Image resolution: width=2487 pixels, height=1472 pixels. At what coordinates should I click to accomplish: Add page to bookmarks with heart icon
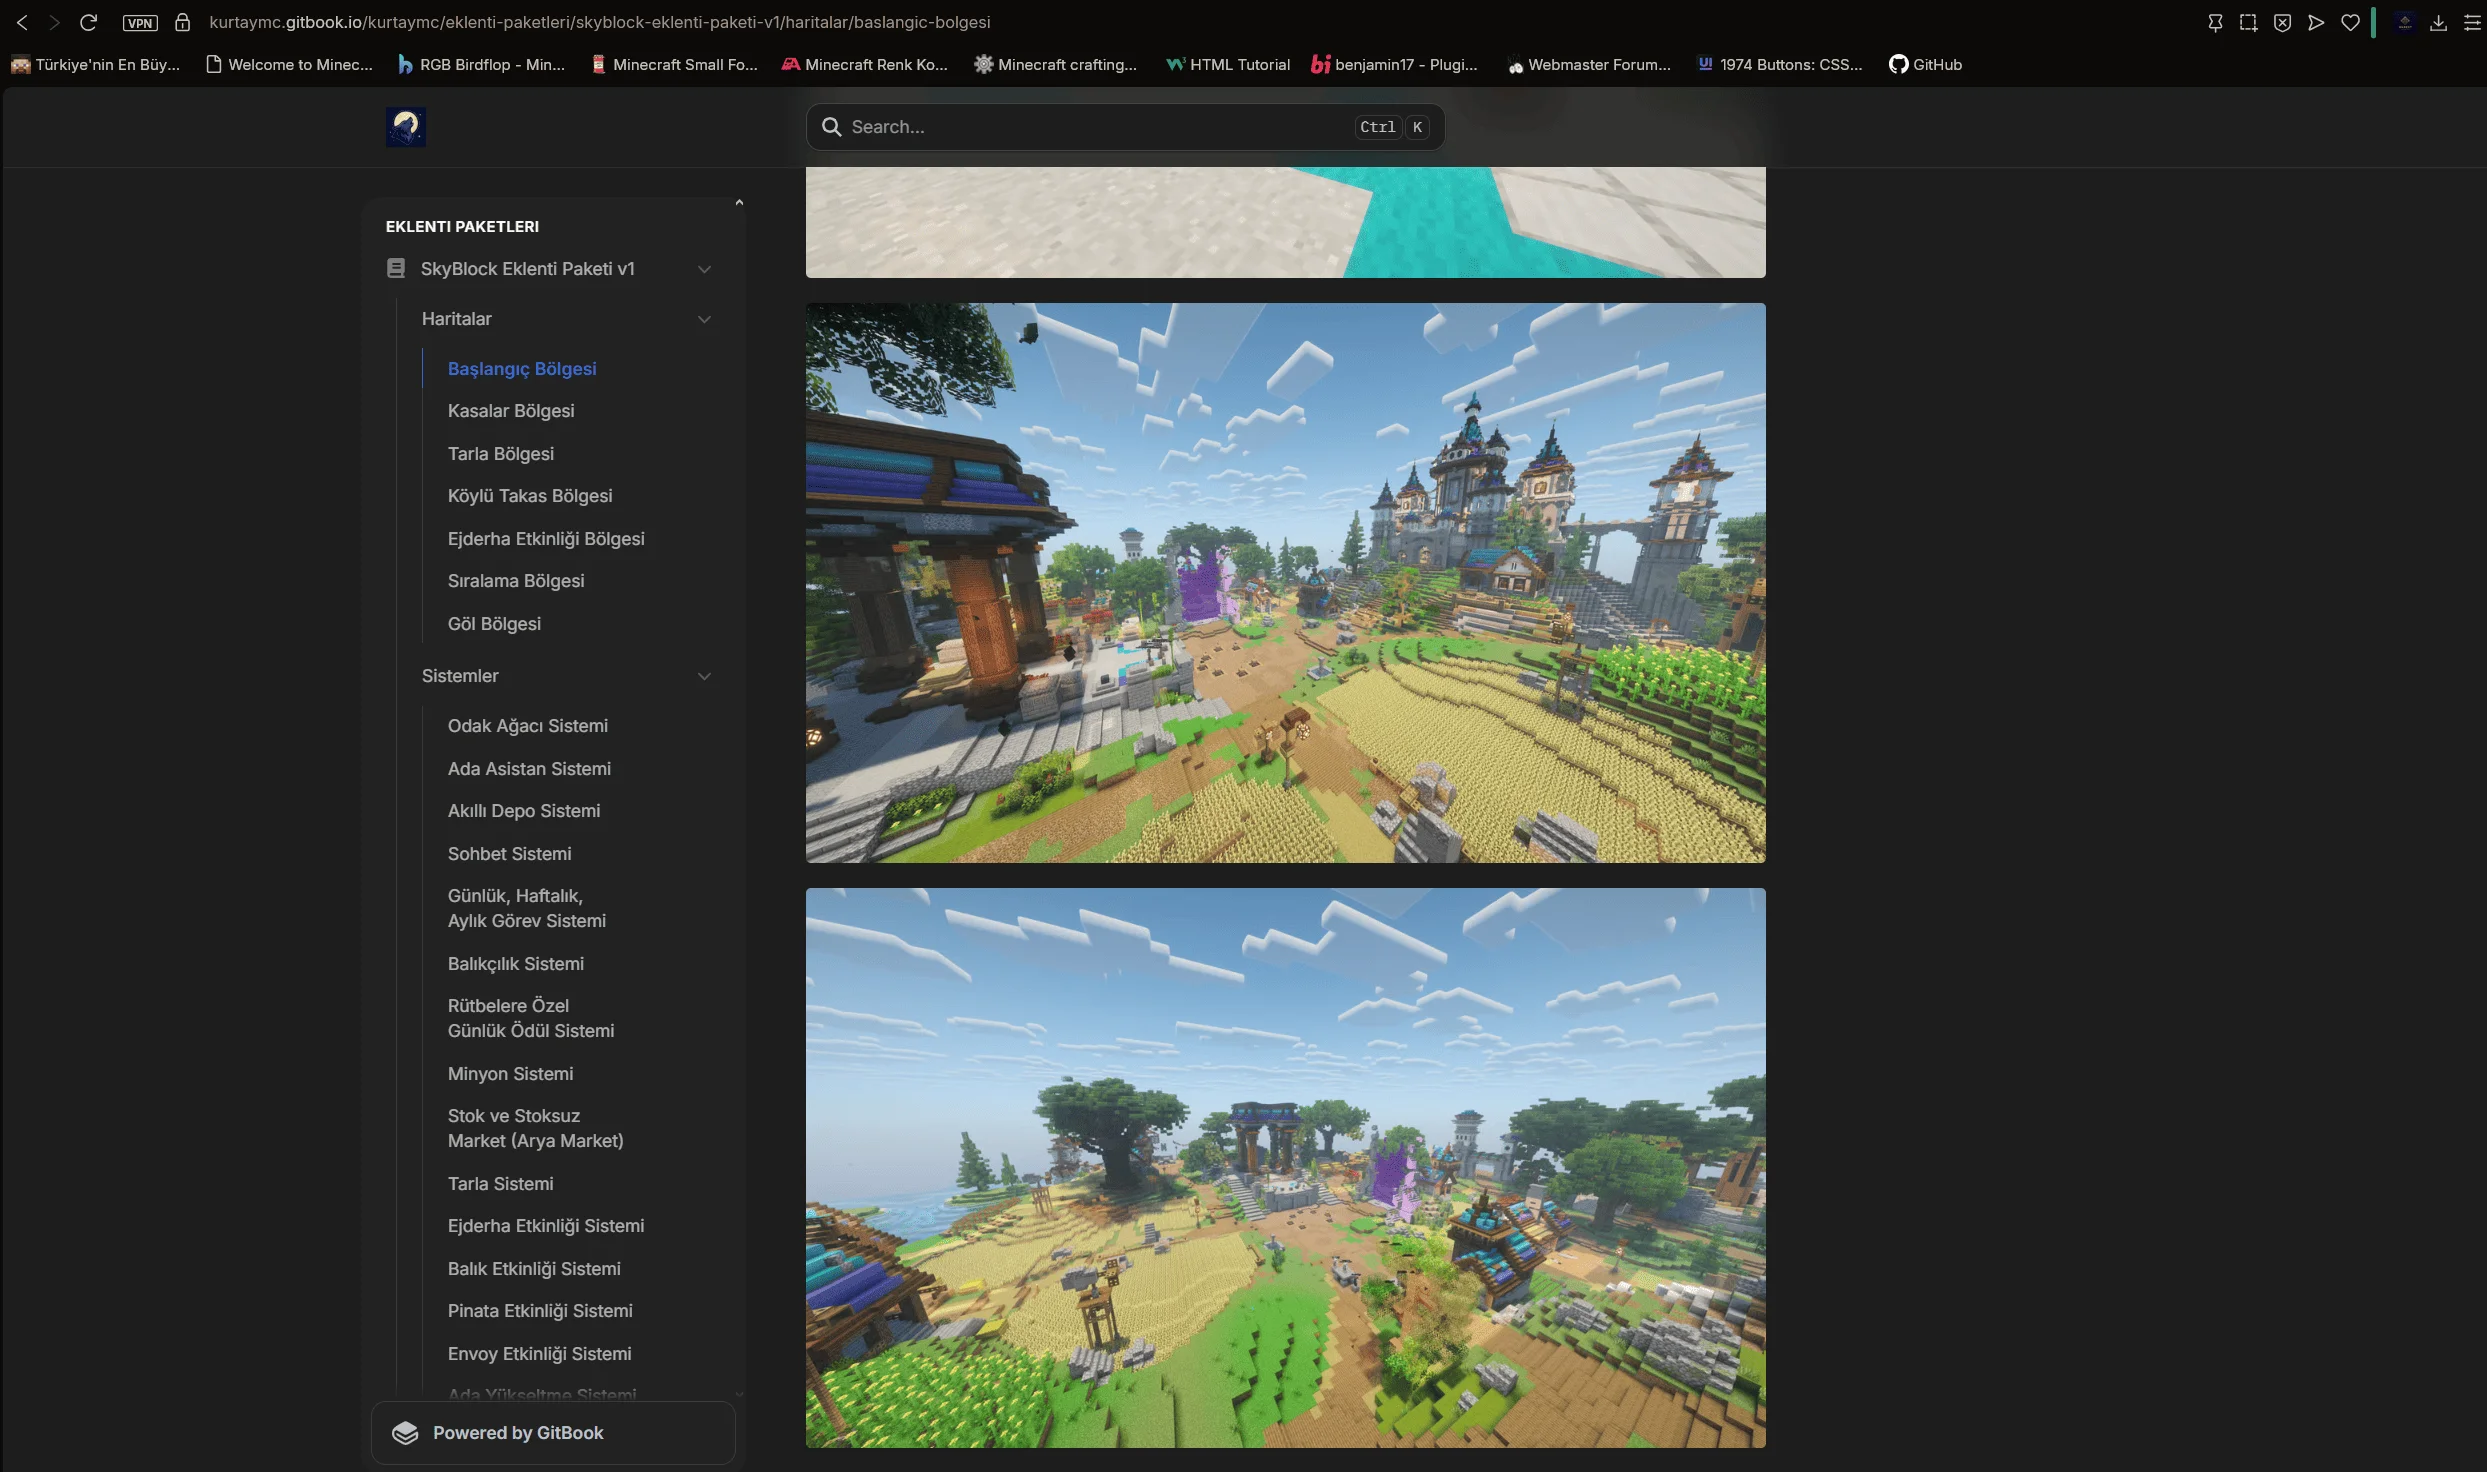click(x=2350, y=22)
